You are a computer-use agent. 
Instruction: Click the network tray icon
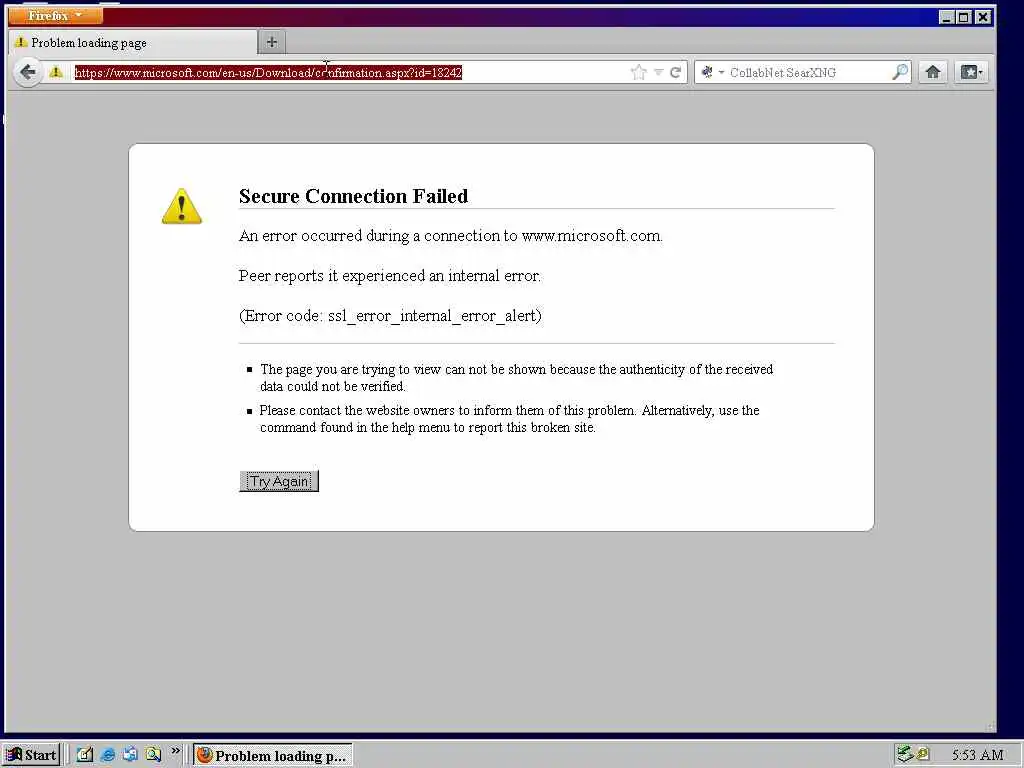coord(904,754)
